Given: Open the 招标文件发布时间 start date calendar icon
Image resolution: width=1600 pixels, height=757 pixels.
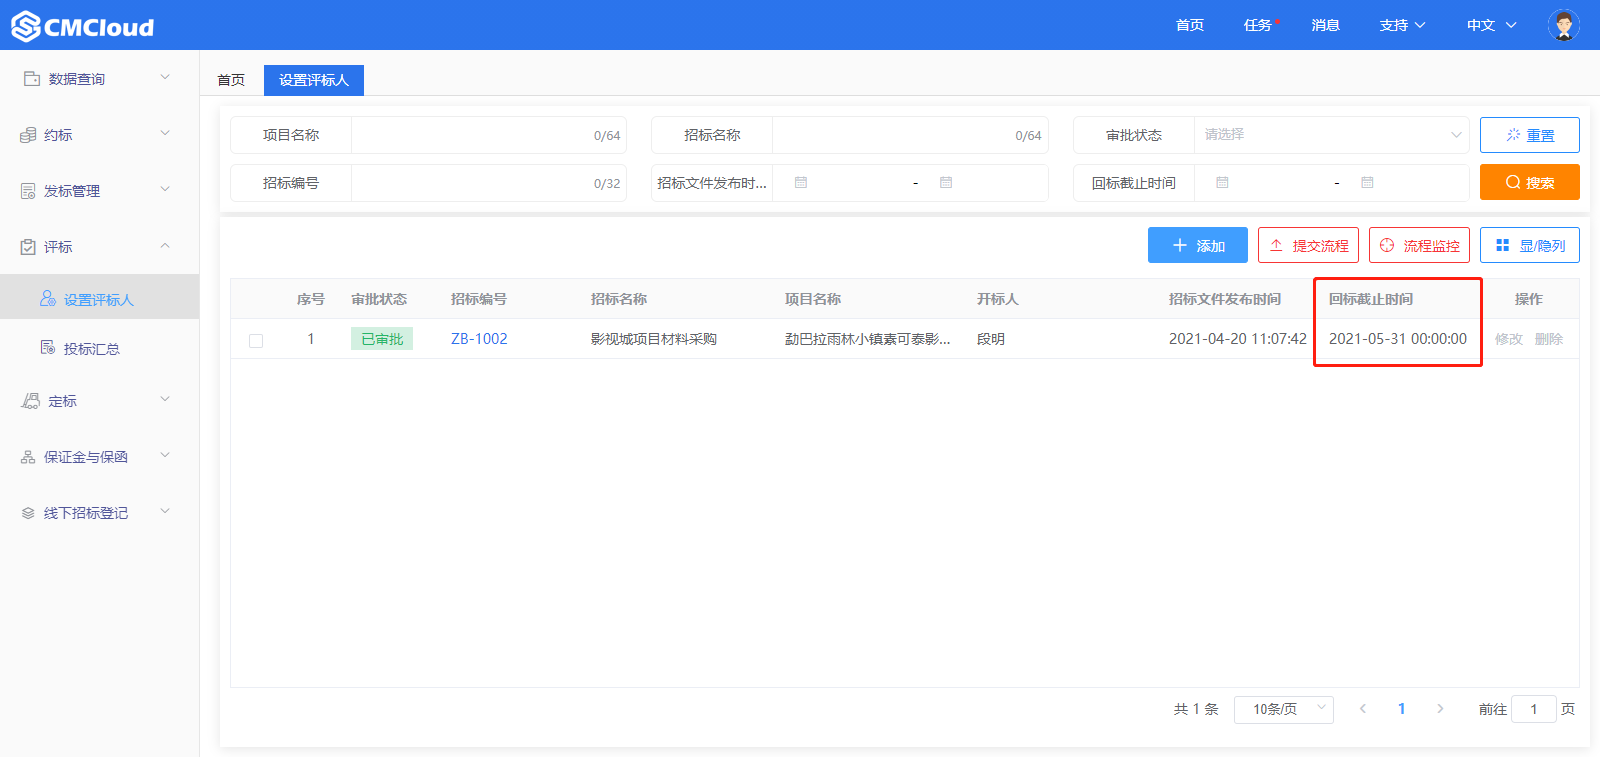Looking at the screenshot, I should (x=801, y=183).
